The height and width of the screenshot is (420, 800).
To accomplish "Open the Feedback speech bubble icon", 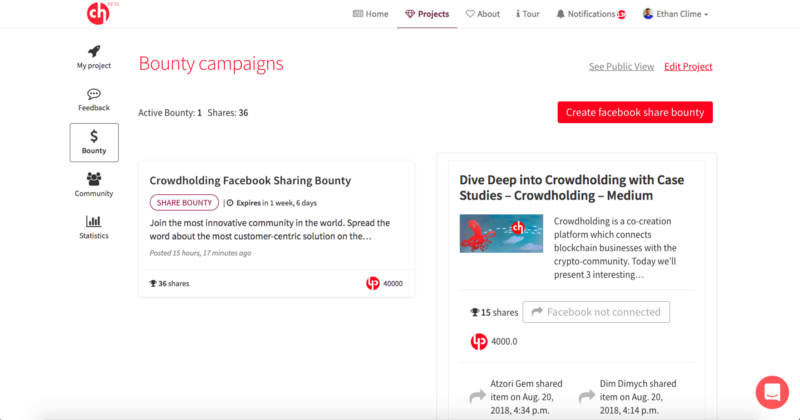I will click(94, 94).
